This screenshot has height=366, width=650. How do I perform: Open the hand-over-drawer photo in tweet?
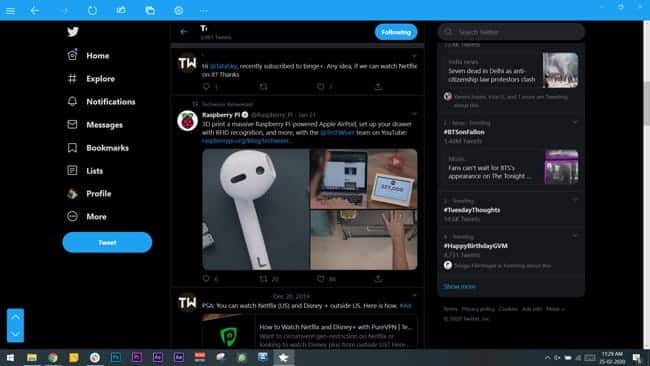(364, 240)
